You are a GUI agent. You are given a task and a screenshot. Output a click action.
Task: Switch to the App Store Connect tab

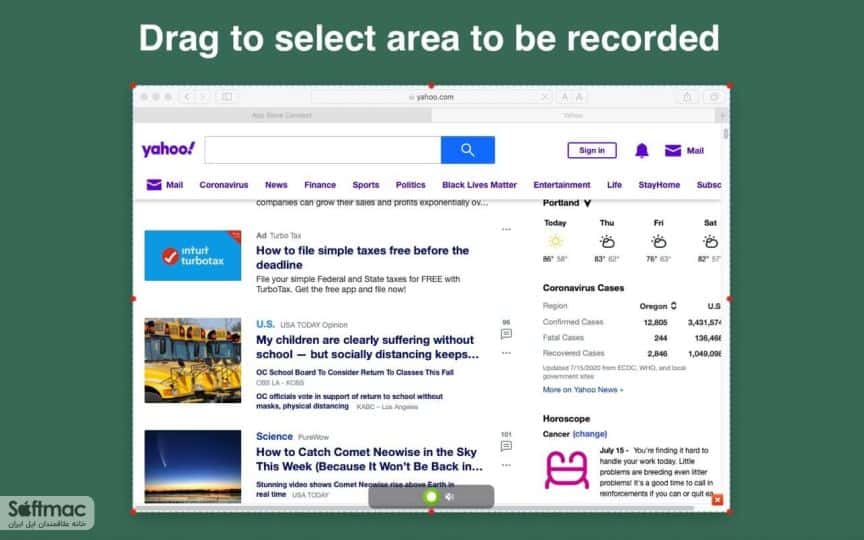click(x=282, y=116)
